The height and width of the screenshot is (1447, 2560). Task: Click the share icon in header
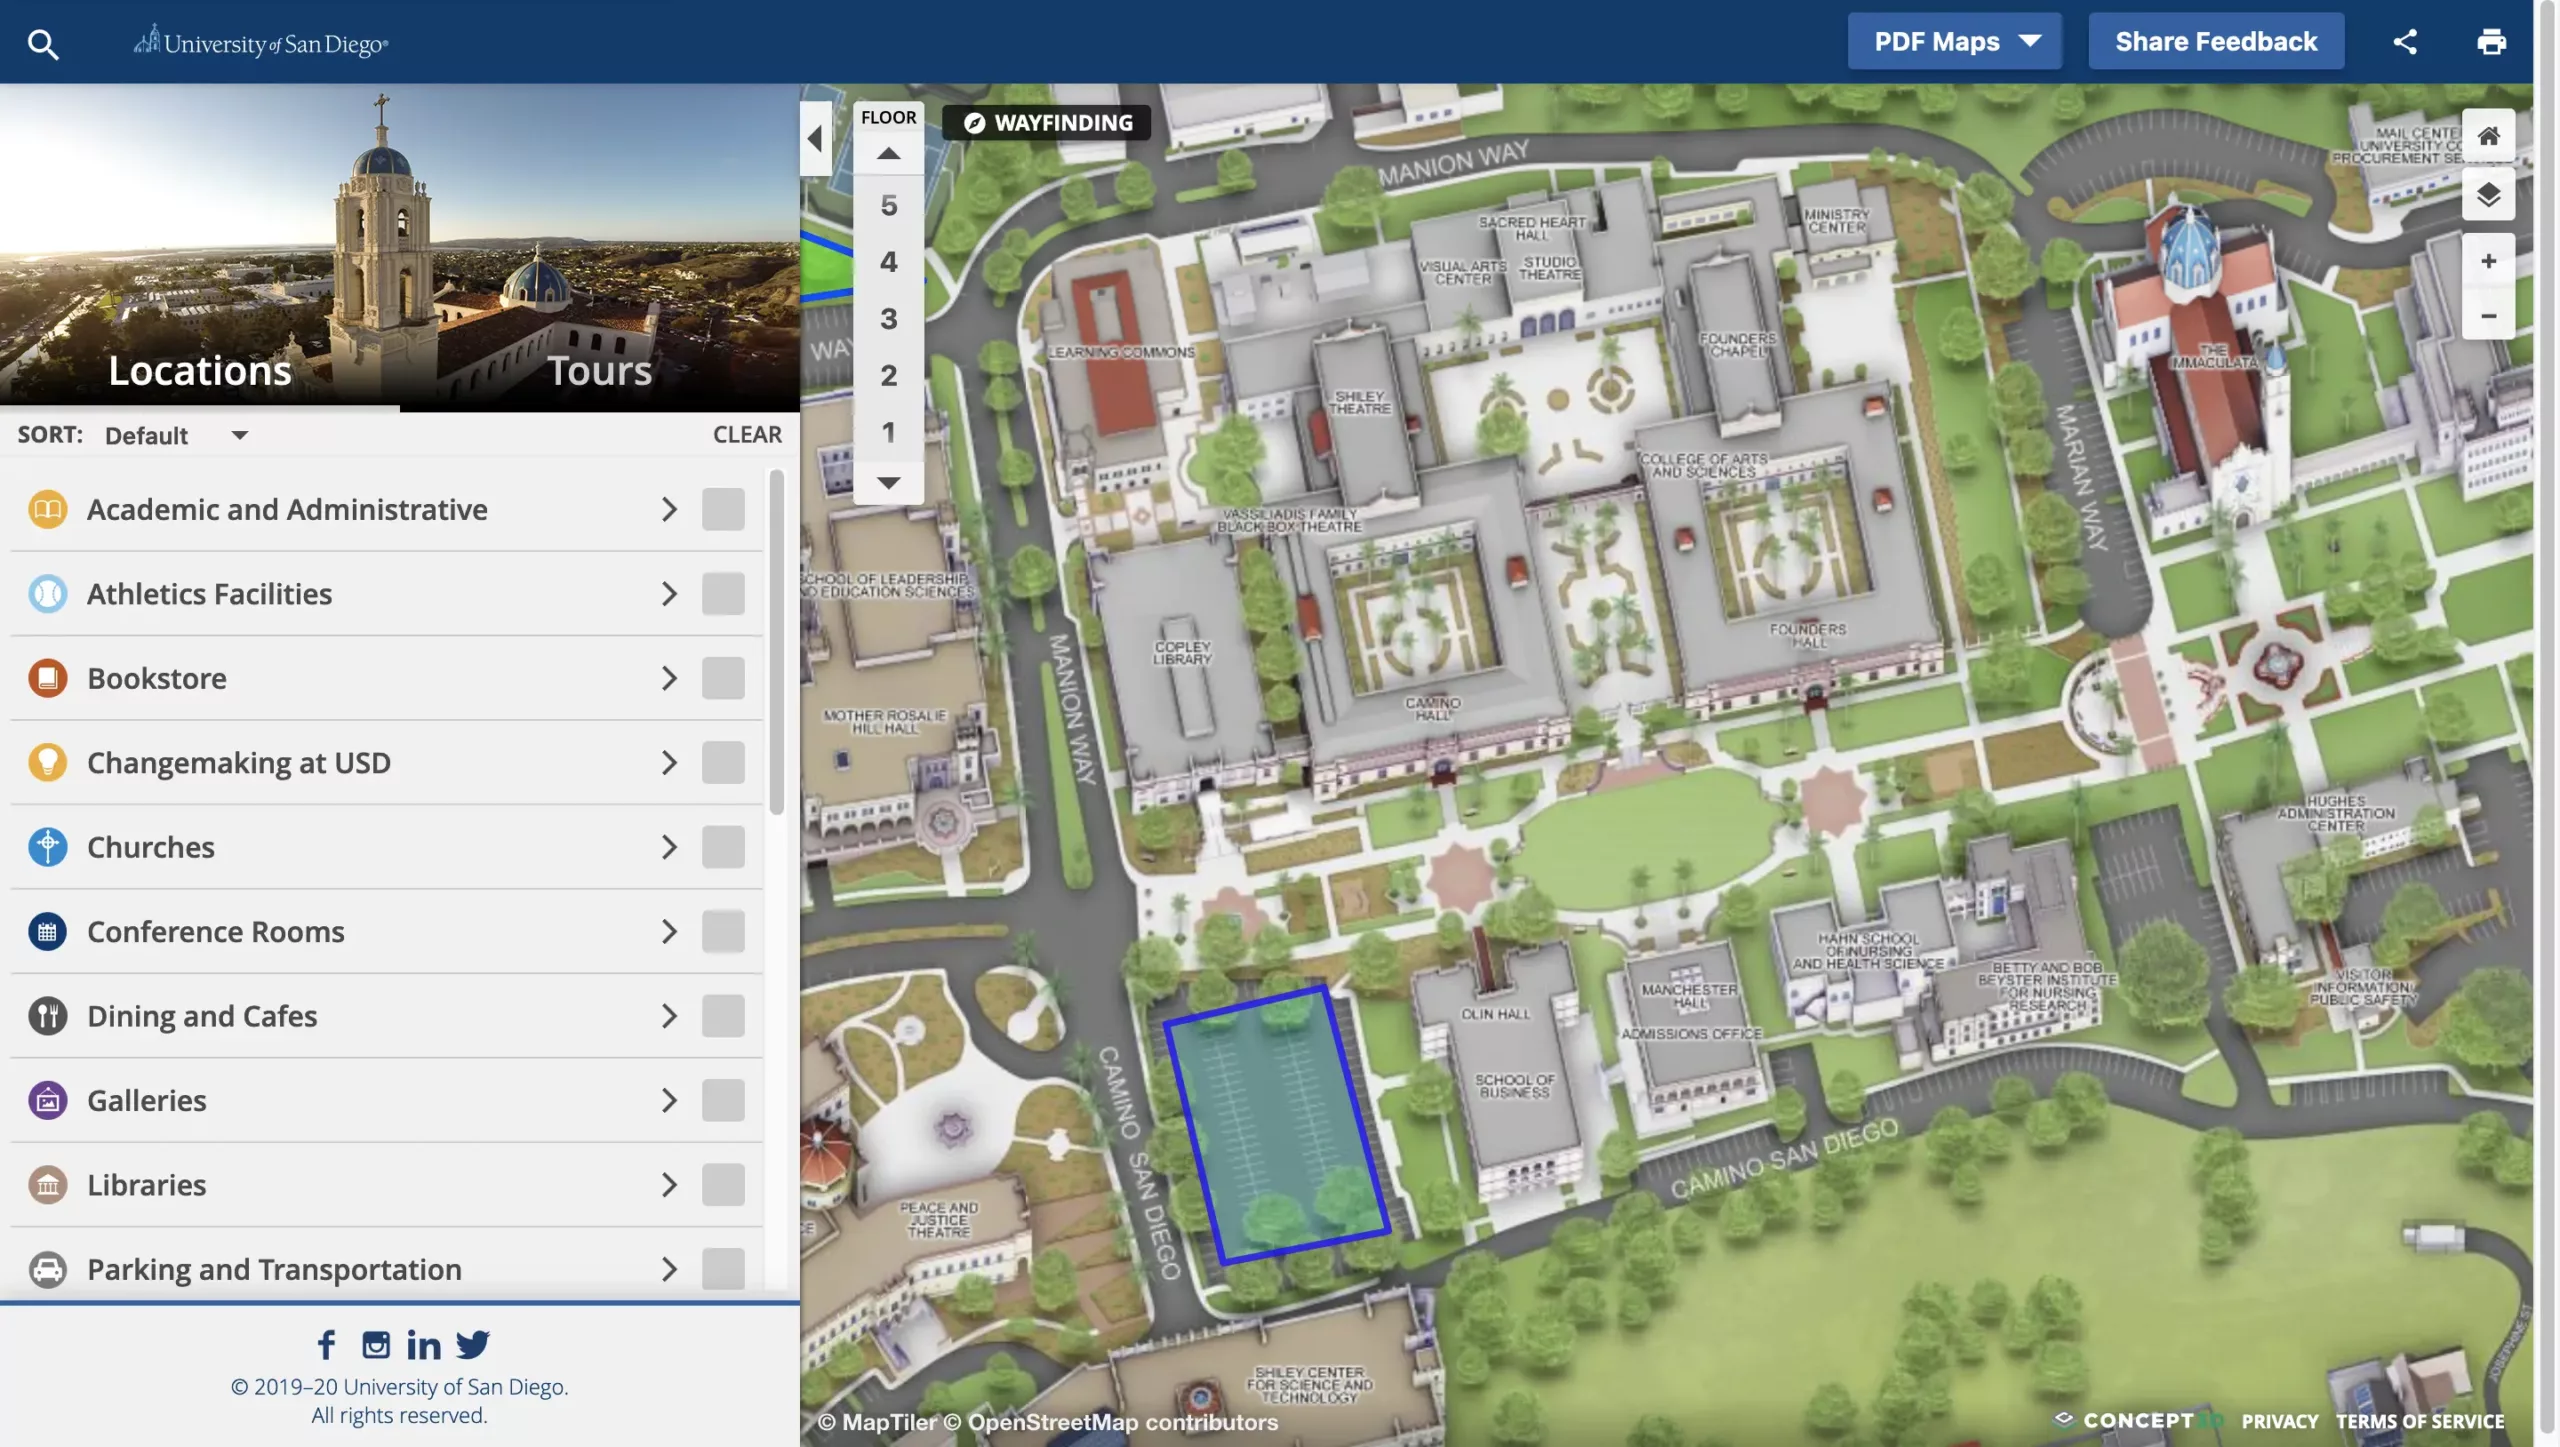click(x=2405, y=41)
